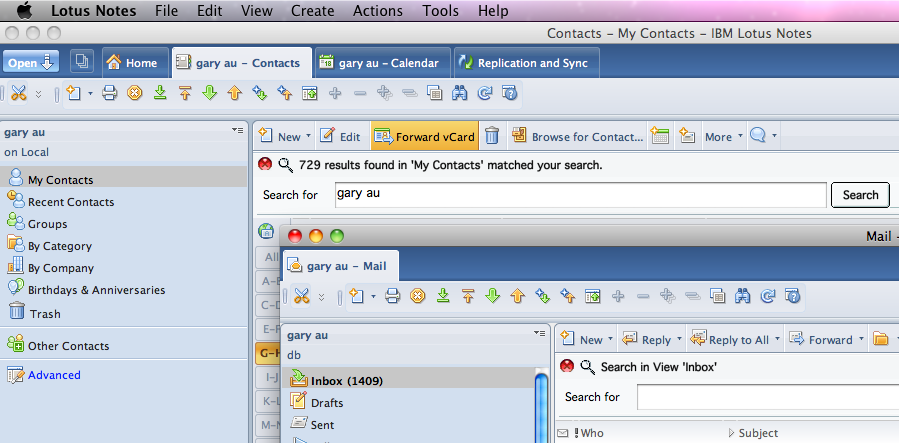This screenshot has height=443, width=899.
Task: Open the Reply dropdown arrow in Mail window
Action: click(679, 339)
